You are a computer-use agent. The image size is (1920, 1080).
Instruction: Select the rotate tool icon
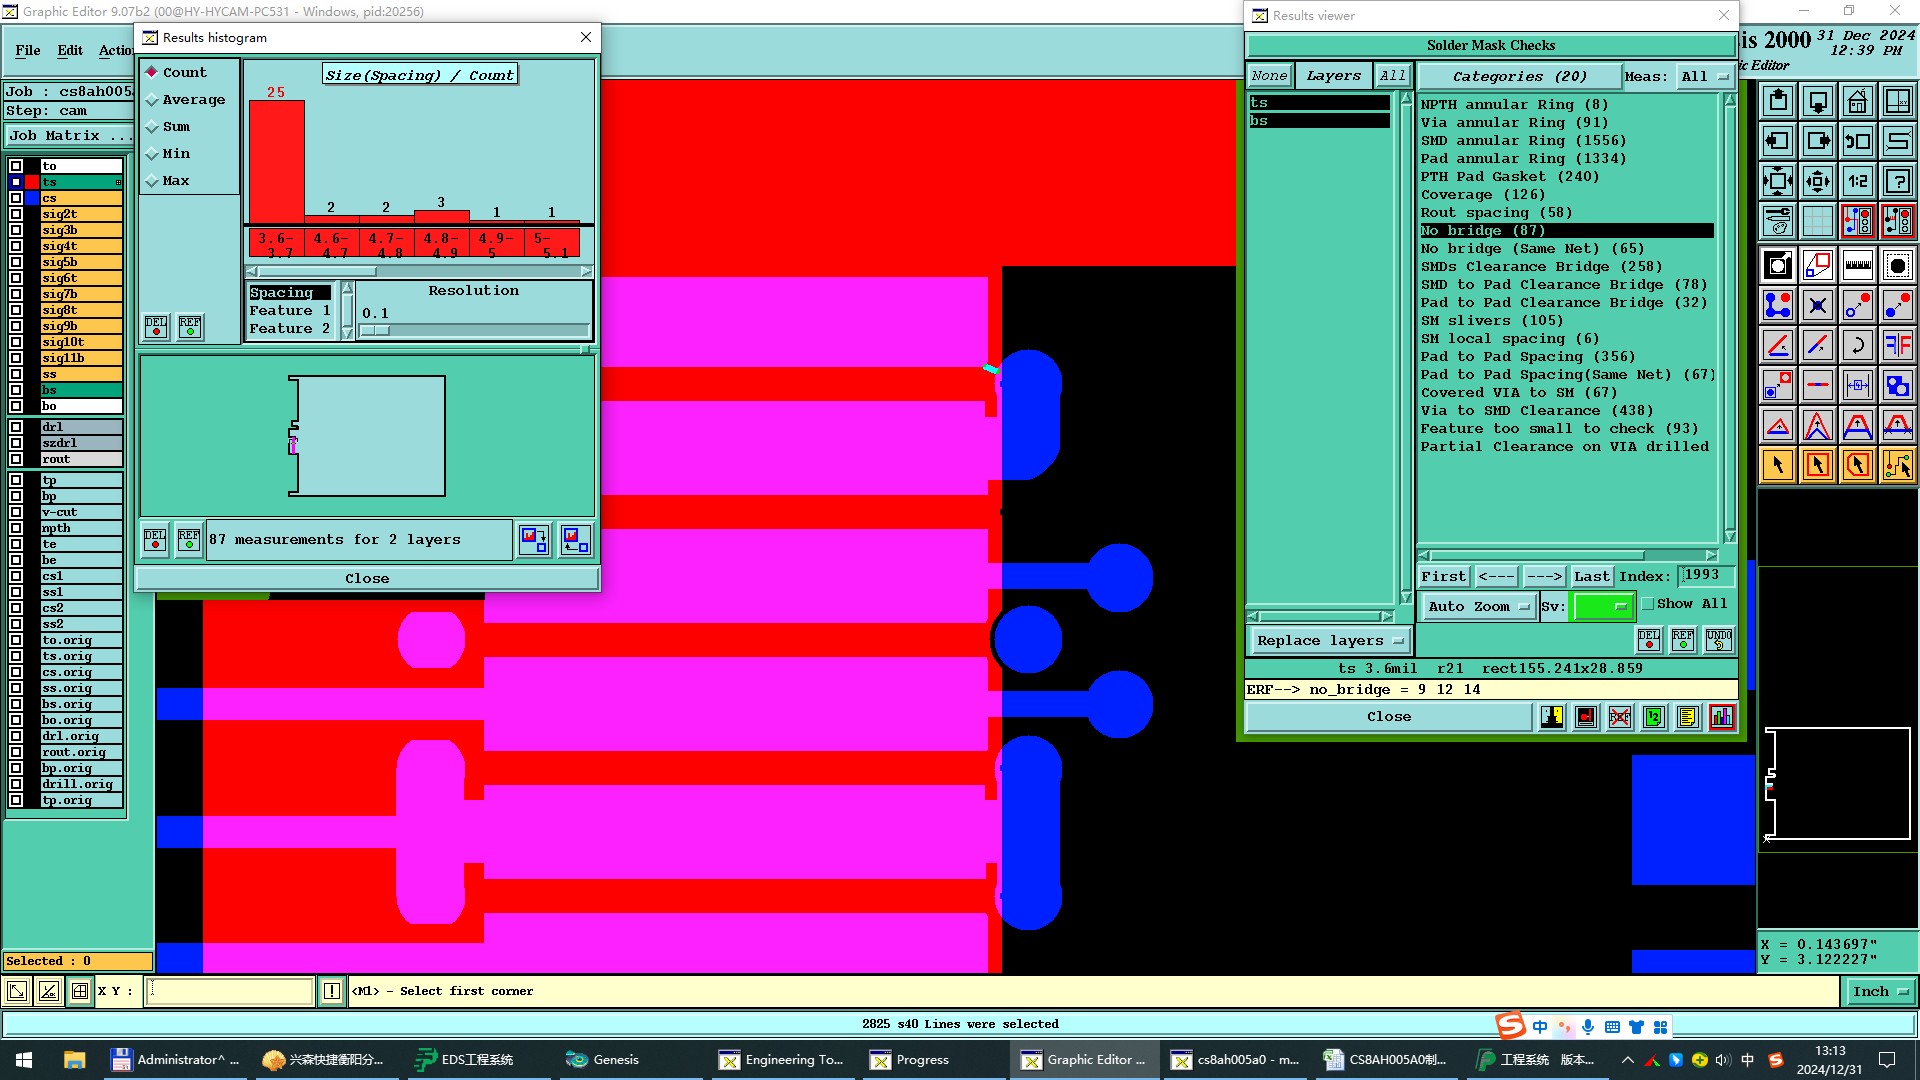coord(1857,345)
